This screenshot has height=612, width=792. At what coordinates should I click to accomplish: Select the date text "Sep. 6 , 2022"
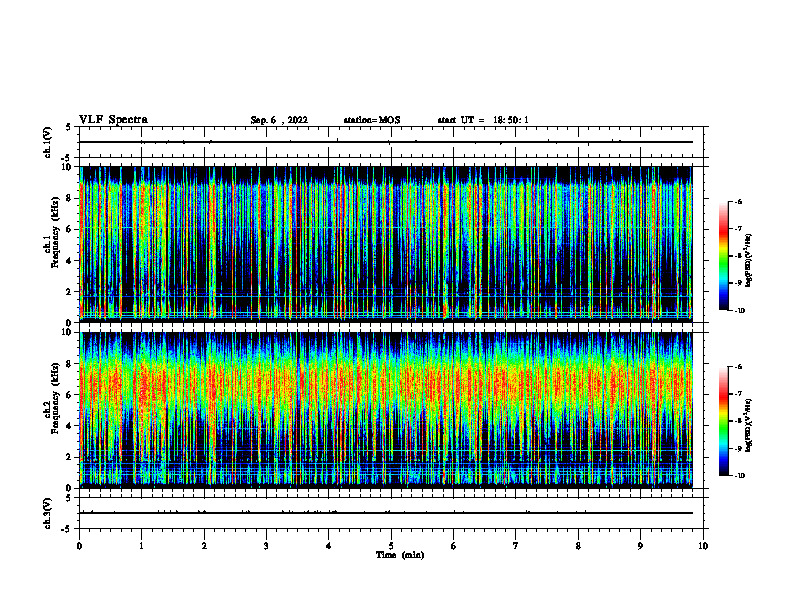click(279, 120)
